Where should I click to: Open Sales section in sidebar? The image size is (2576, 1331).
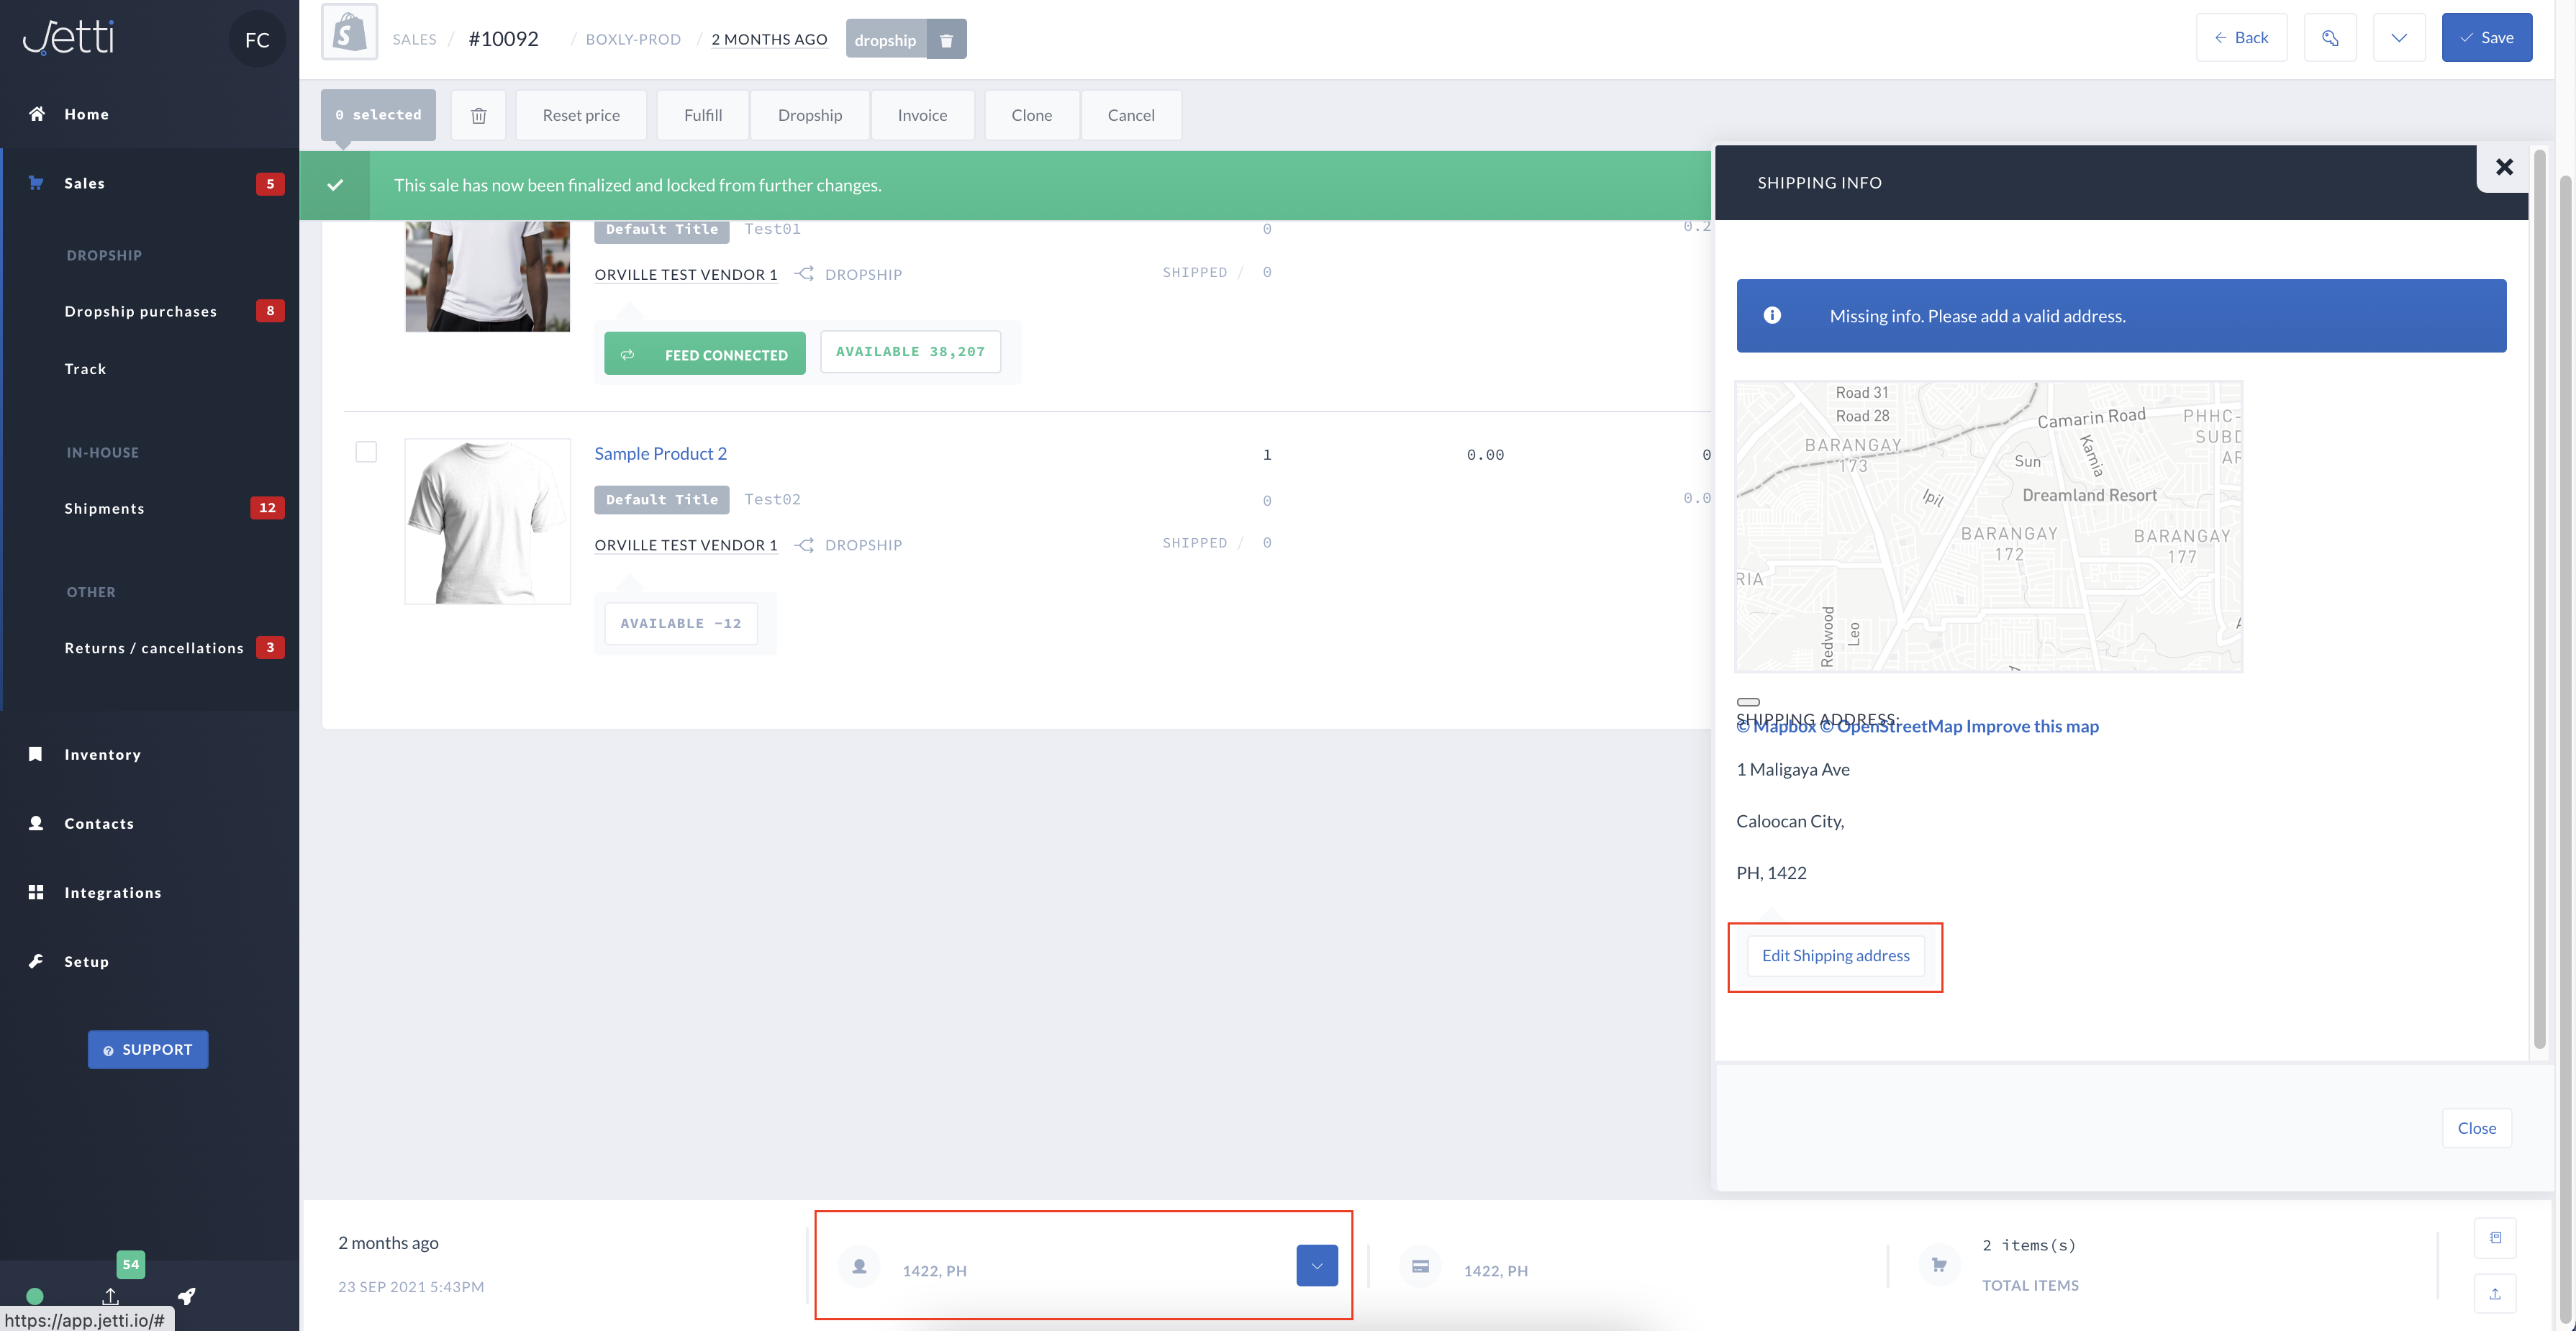[85, 183]
